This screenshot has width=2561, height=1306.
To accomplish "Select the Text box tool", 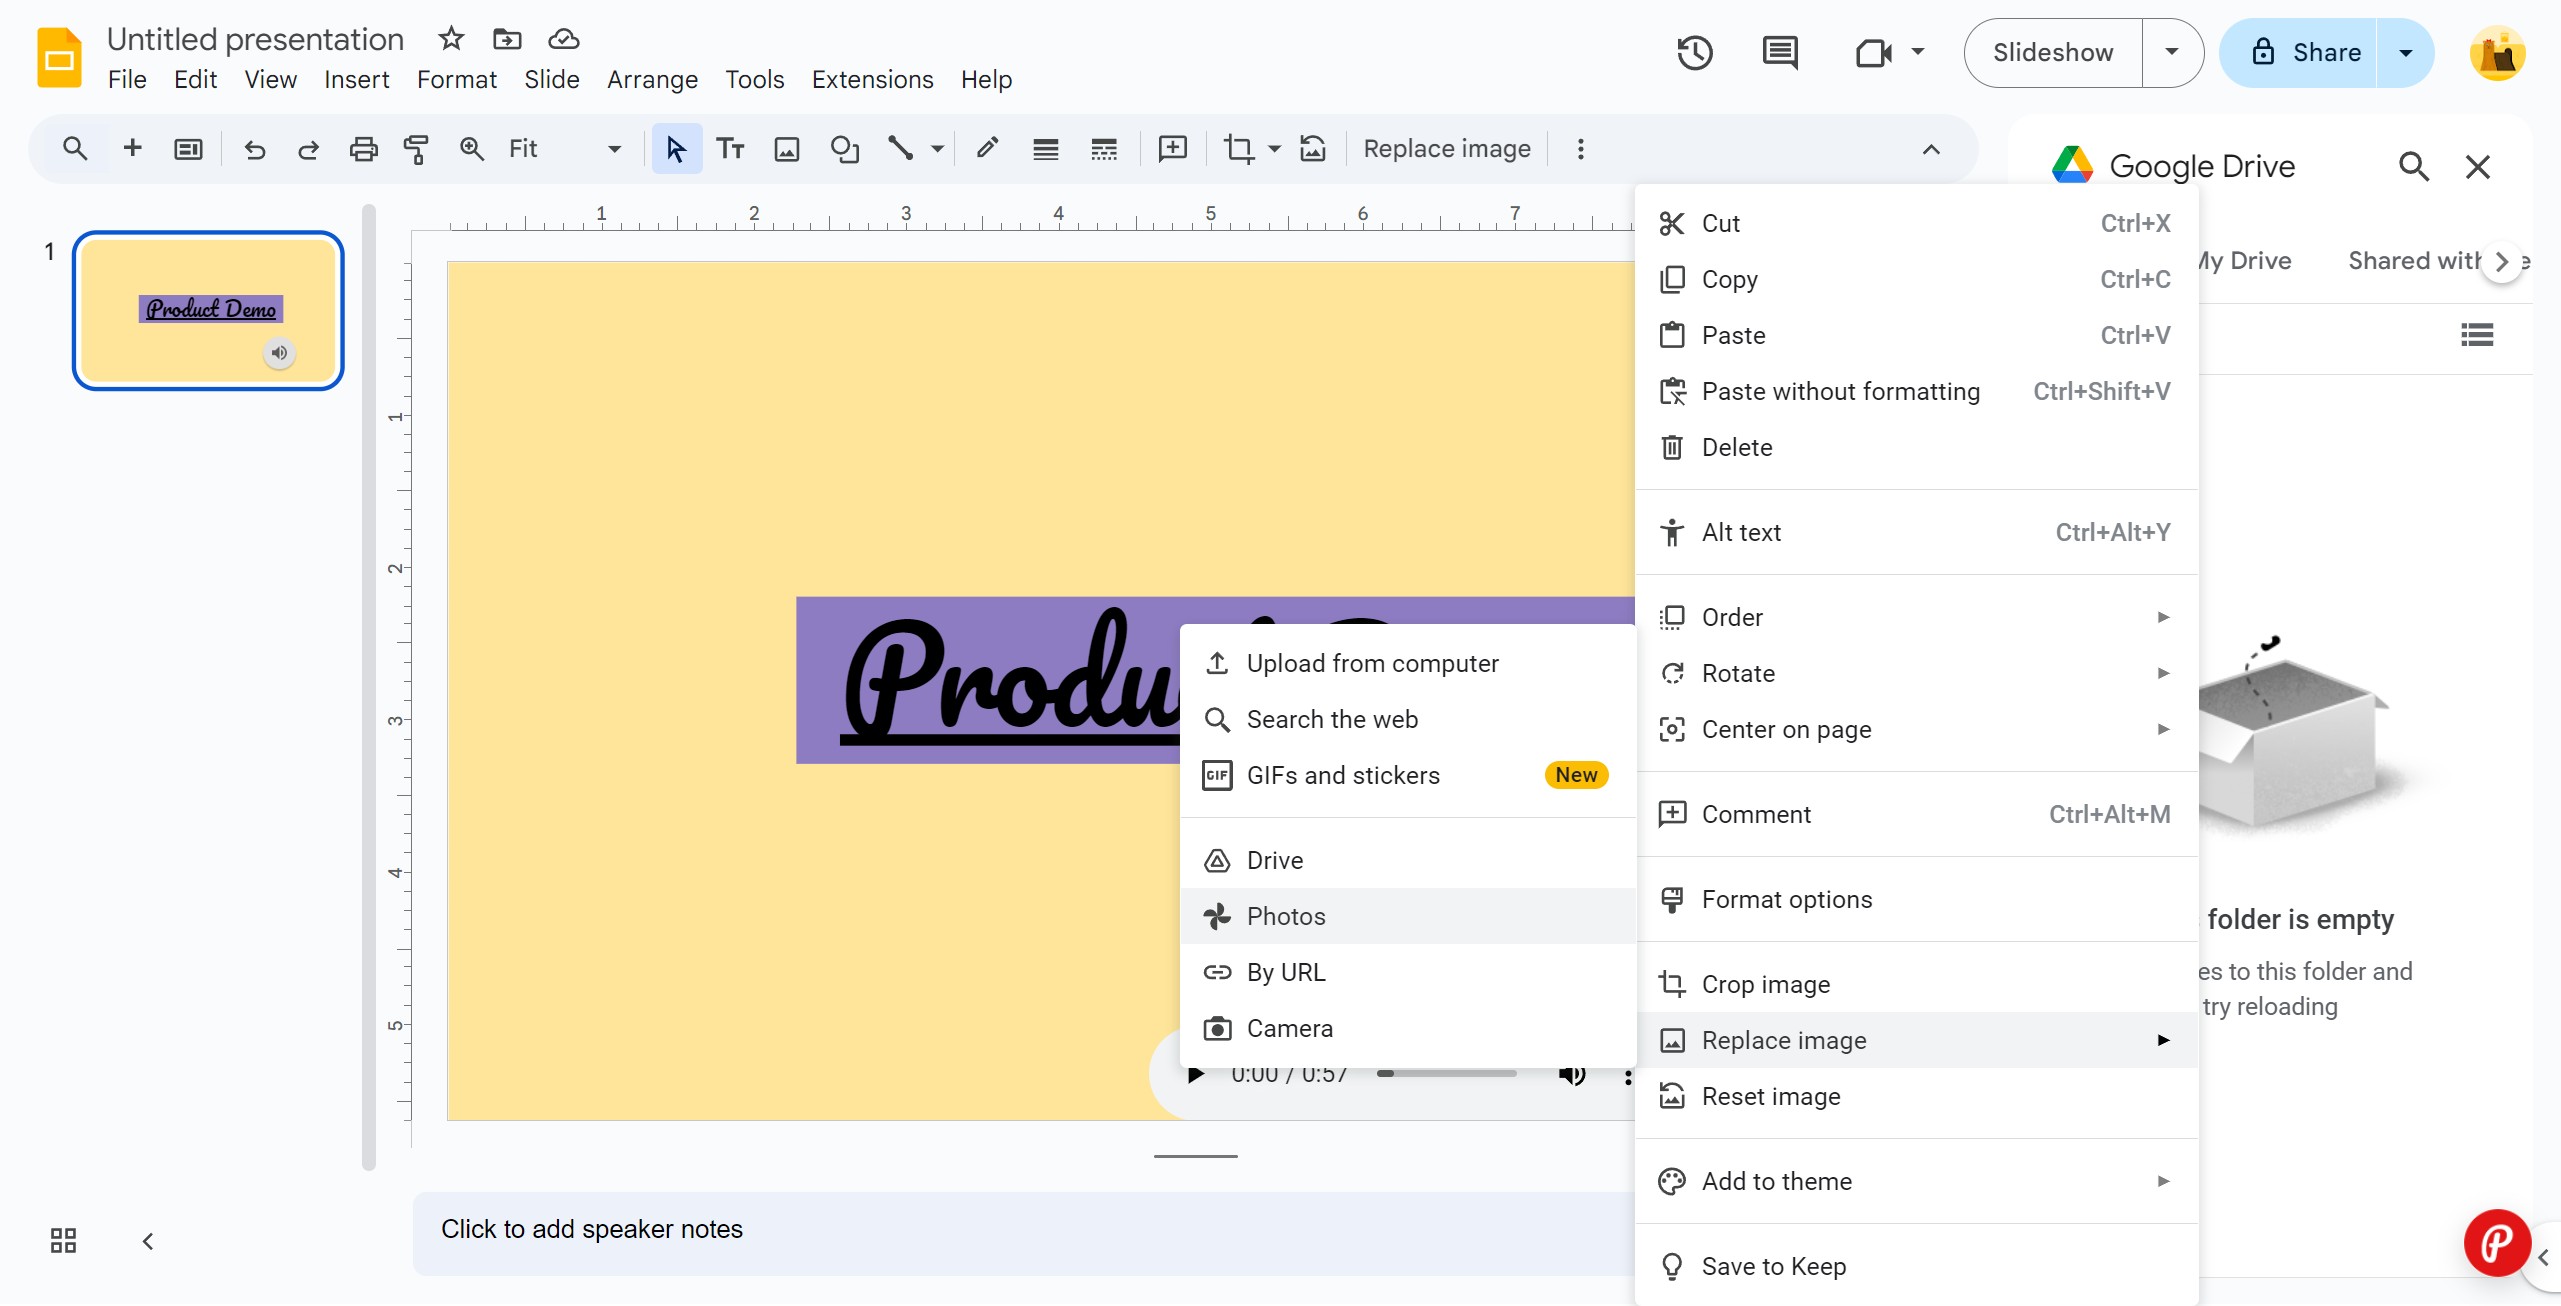I will coord(730,149).
